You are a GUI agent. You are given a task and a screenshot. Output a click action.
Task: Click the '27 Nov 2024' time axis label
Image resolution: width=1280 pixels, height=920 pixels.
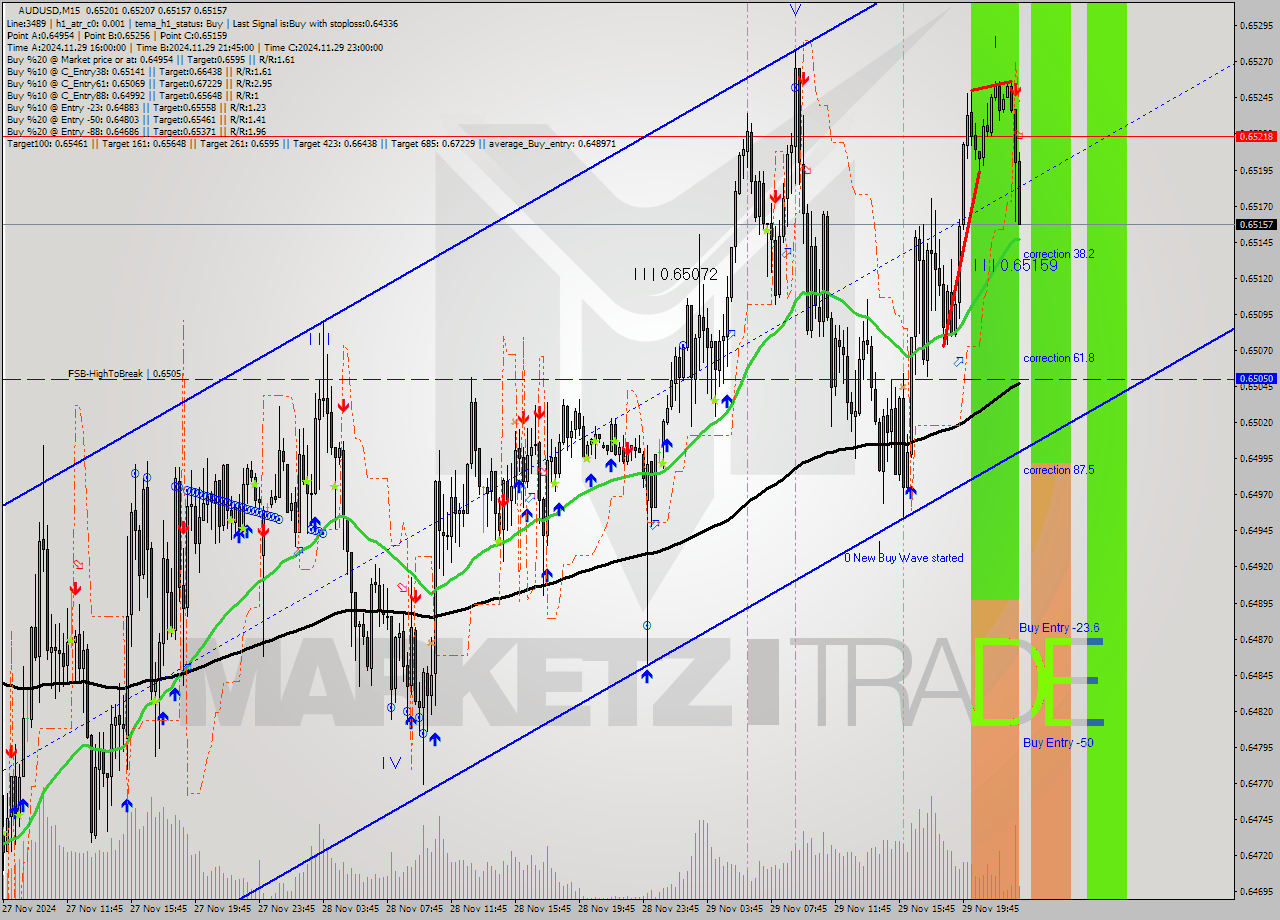29,910
